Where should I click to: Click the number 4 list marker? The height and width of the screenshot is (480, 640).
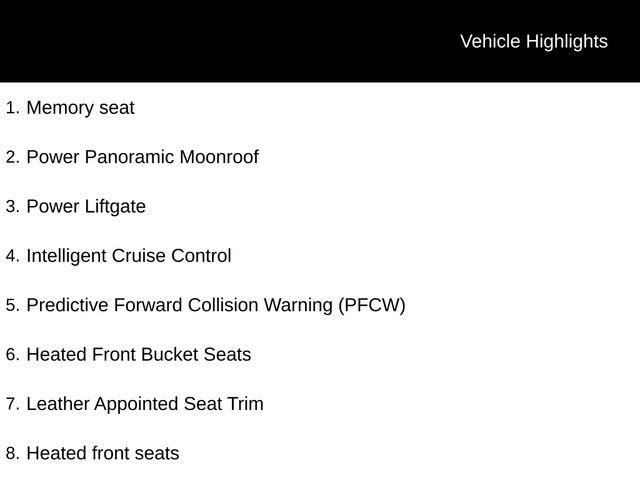(x=12, y=256)
